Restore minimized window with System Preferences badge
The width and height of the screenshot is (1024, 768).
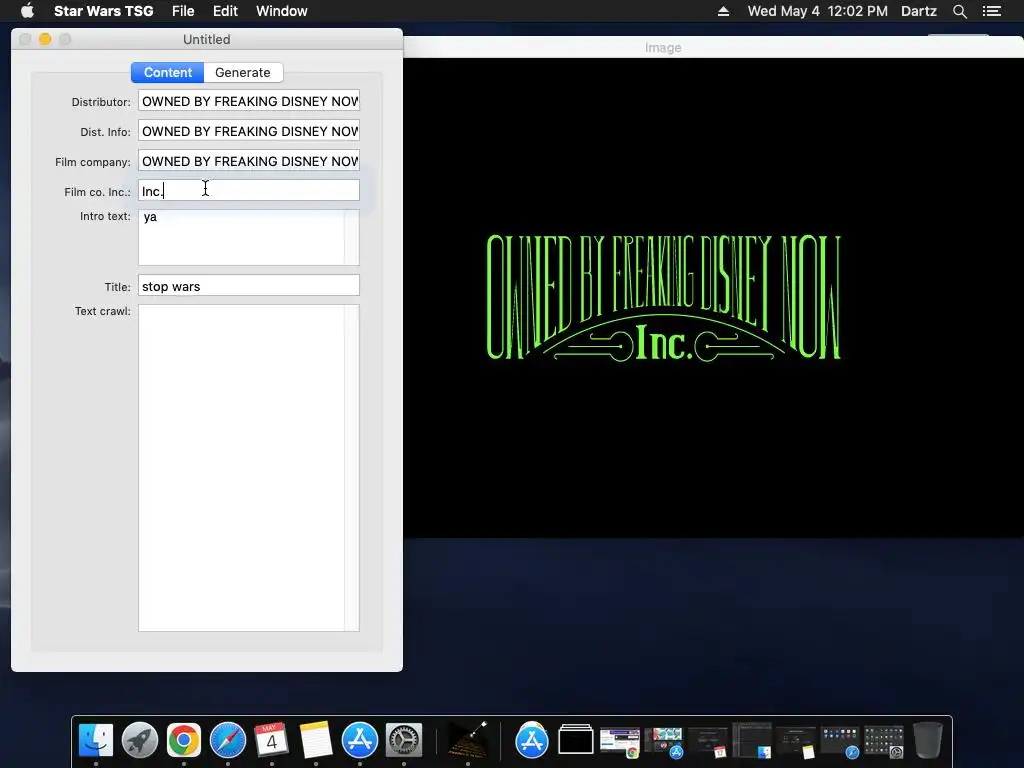click(884, 742)
